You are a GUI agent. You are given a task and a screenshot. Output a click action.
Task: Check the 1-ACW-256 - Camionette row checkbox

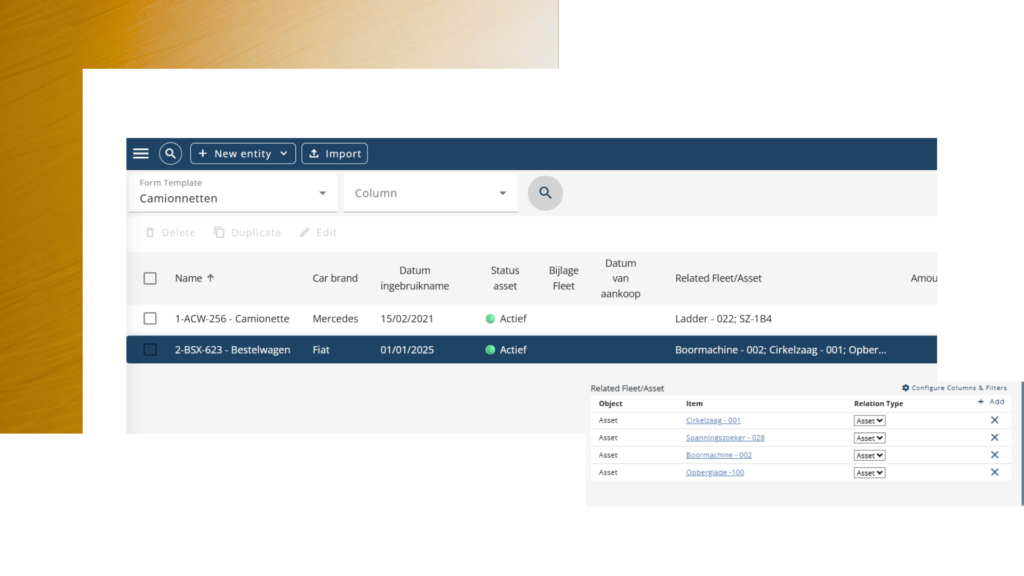[150, 319]
